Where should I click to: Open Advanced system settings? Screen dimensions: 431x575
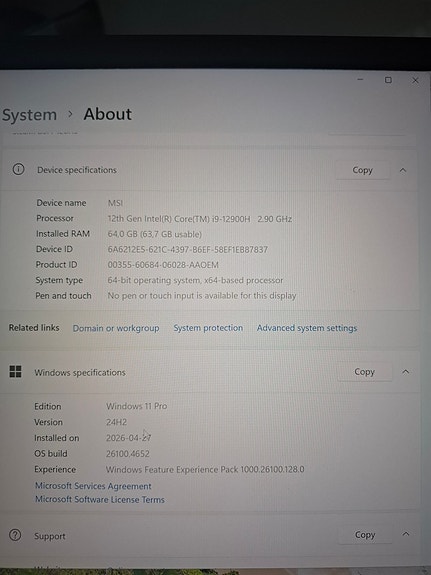click(307, 328)
